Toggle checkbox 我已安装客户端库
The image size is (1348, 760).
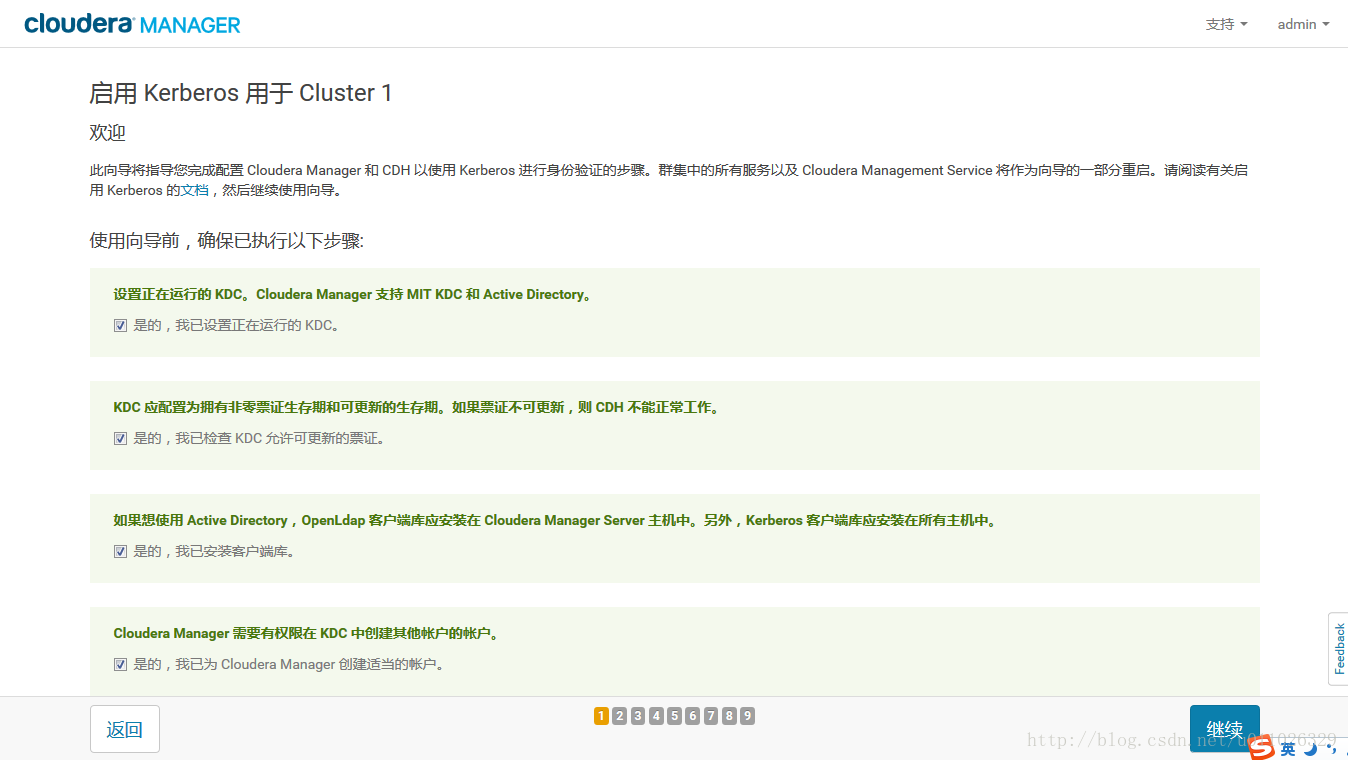[x=120, y=552]
